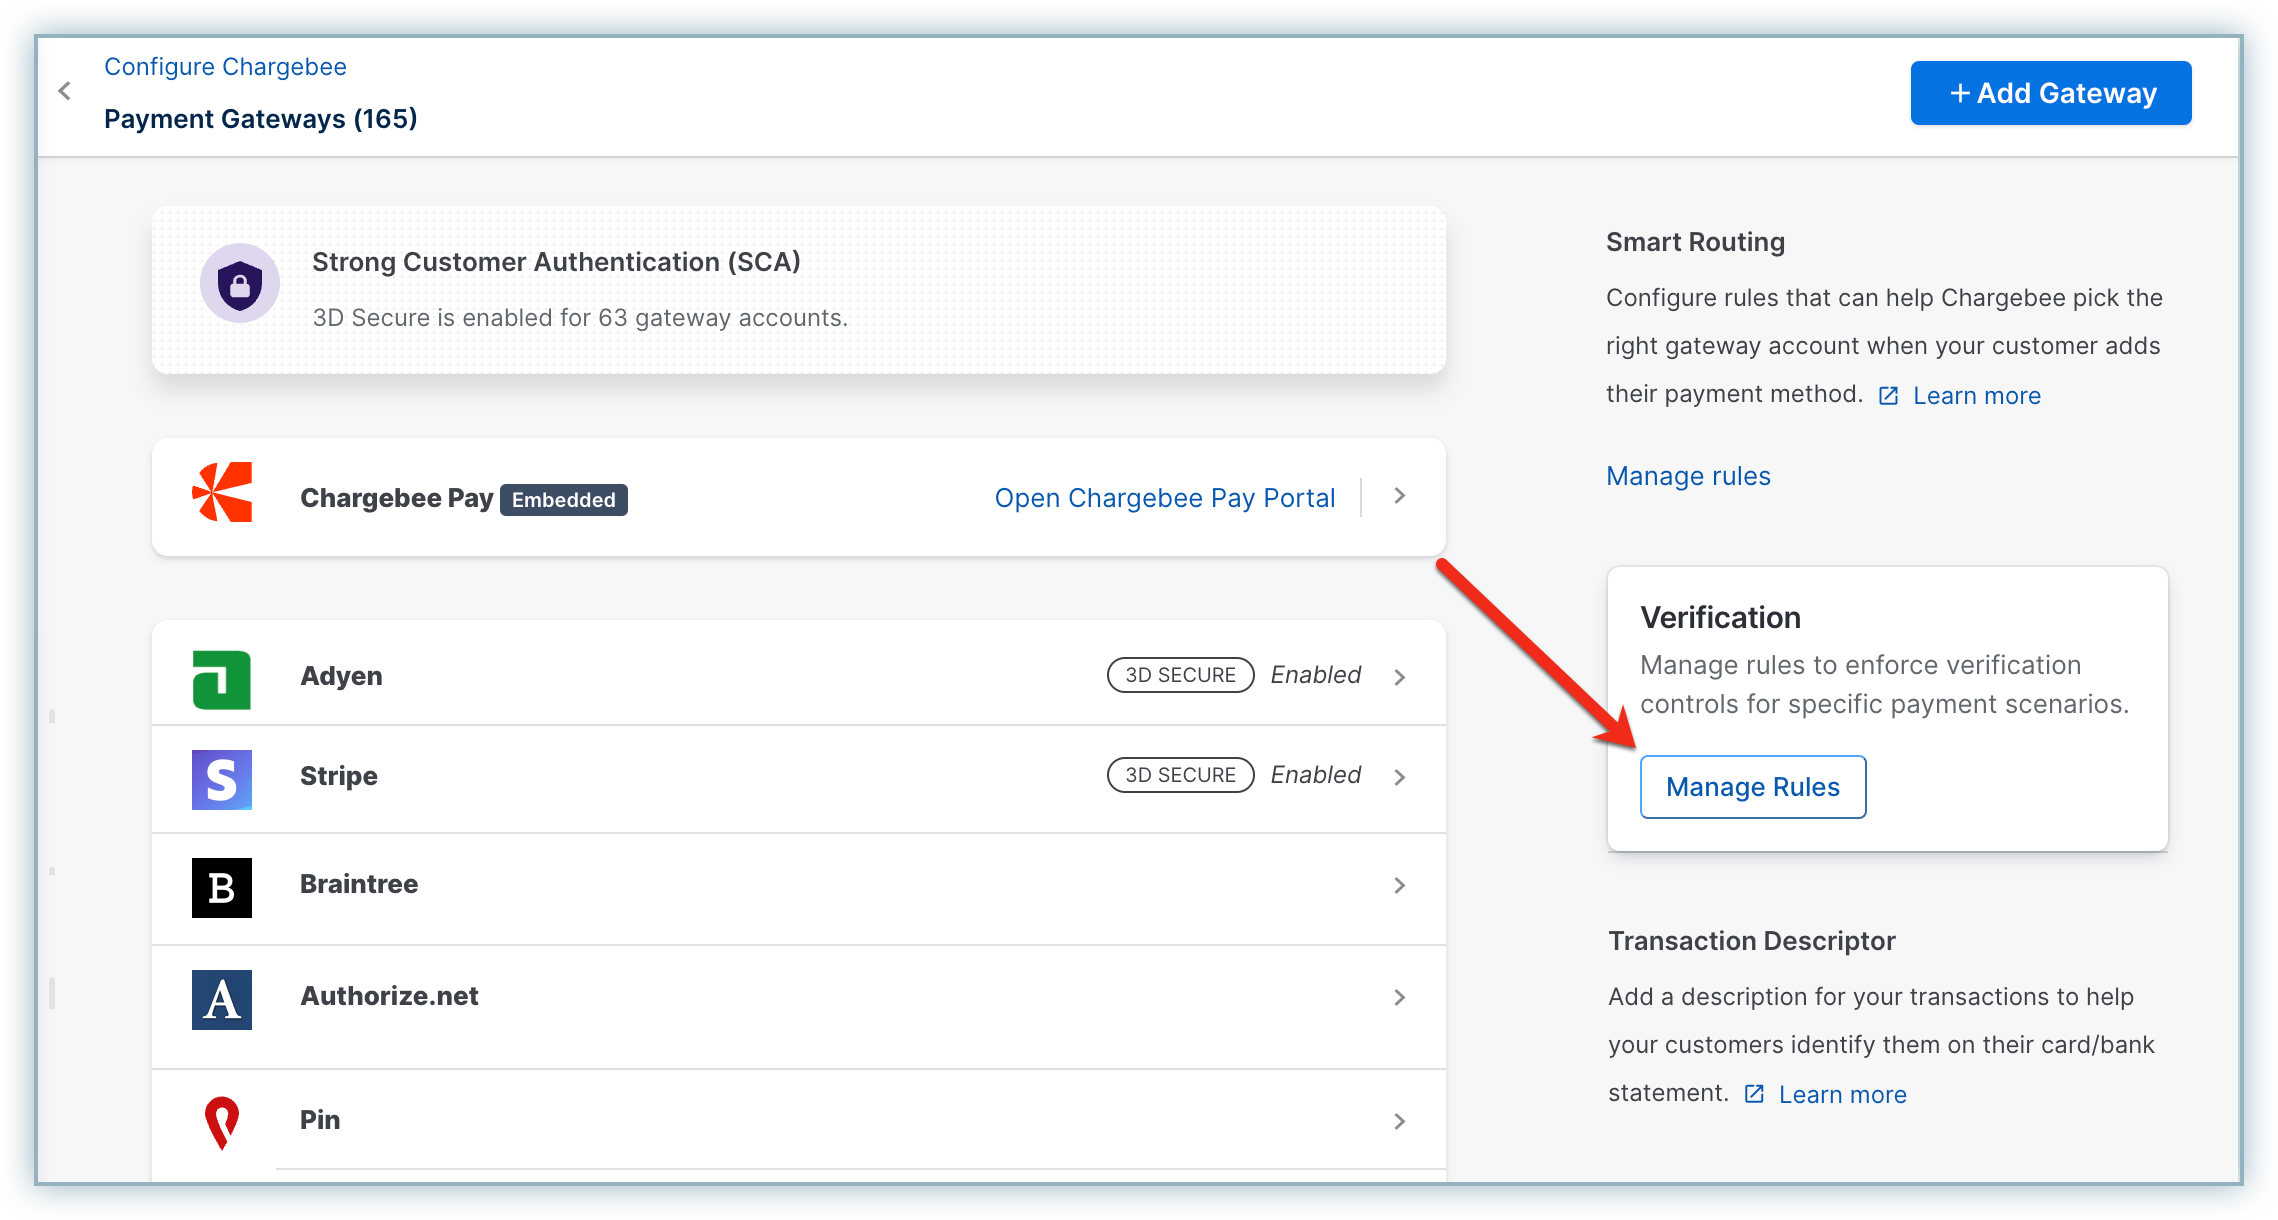Click the purple Stripe logo
This screenshot has height=1220, width=2278.
pyautogui.click(x=222, y=780)
